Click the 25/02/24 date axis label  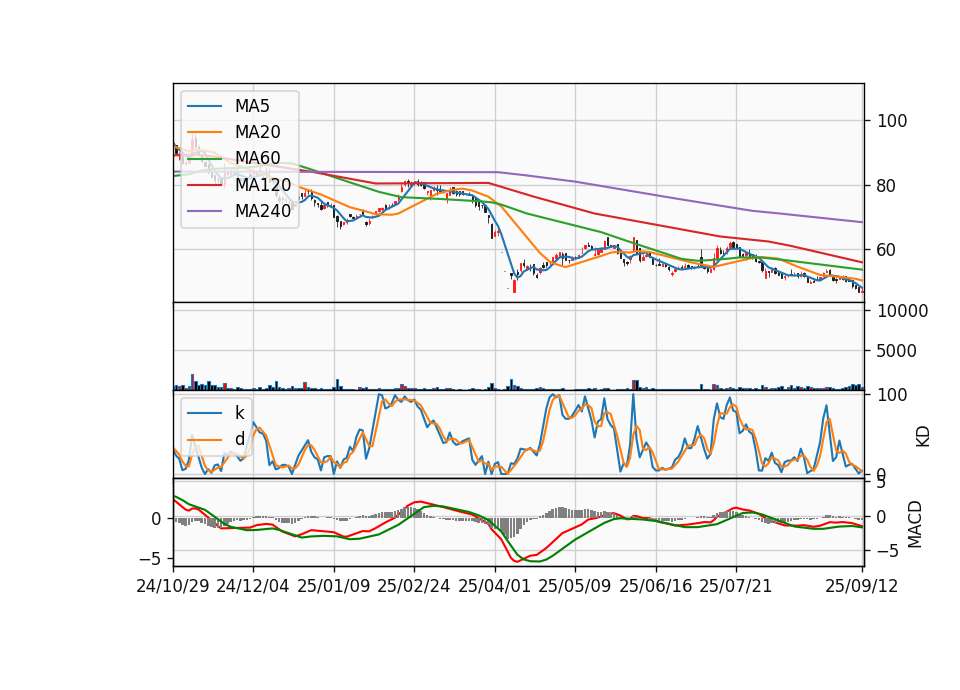pyautogui.click(x=414, y=586)
